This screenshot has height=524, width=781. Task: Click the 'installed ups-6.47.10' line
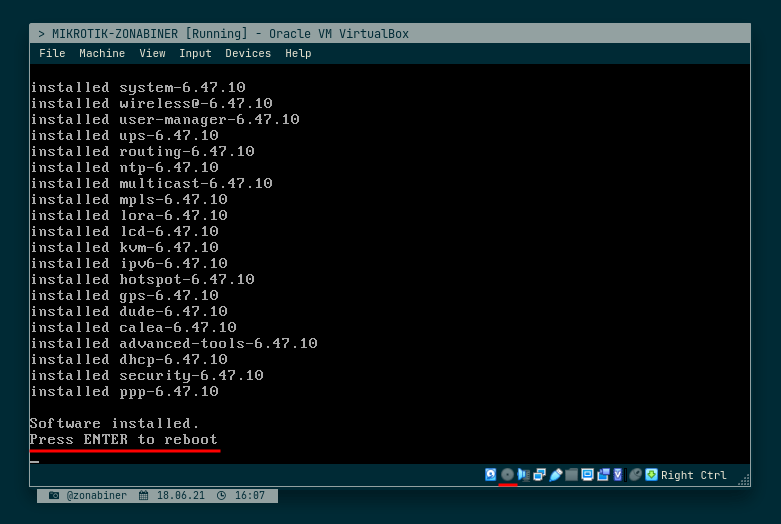point(125,135)
